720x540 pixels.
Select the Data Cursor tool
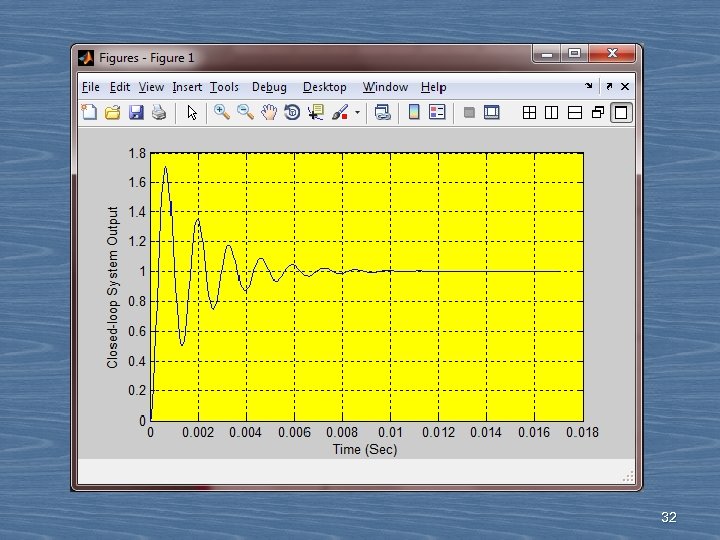[316, 112]
